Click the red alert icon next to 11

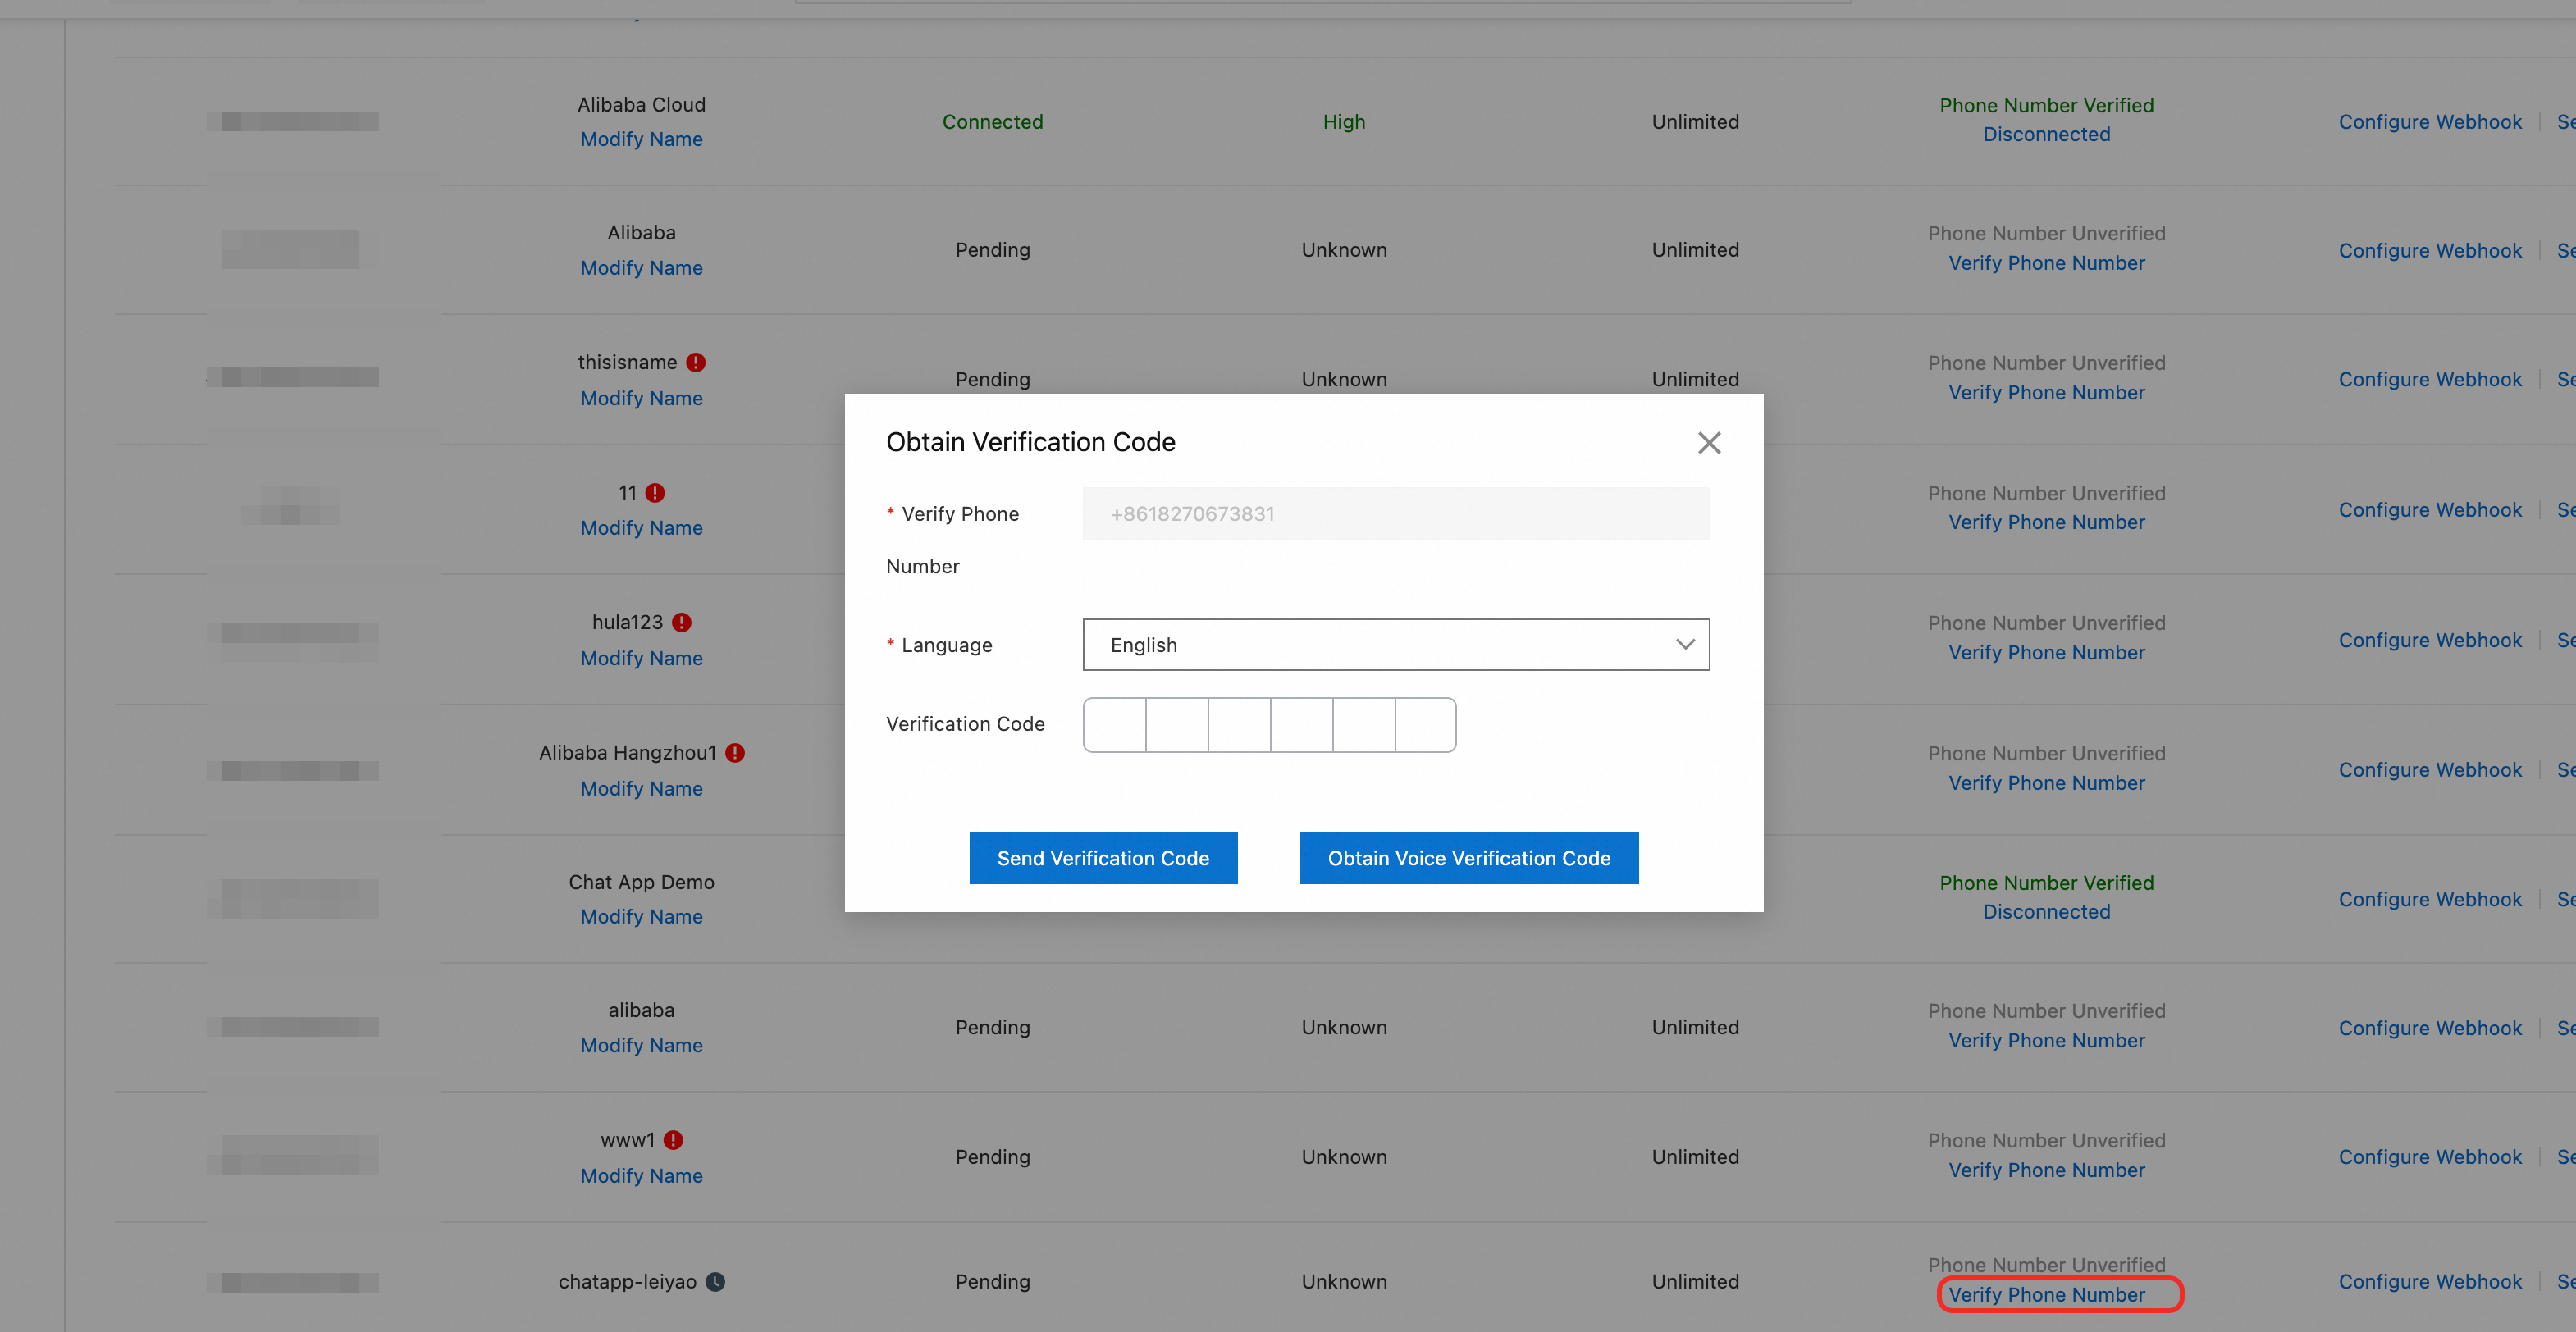coord(655,493)
